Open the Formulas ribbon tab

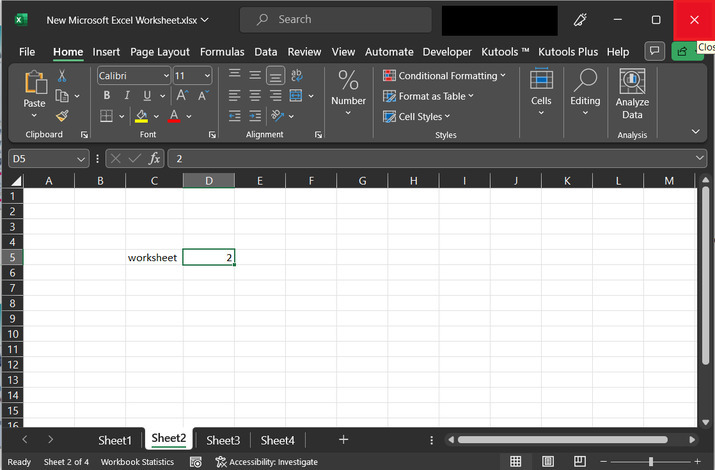point(221,52)
